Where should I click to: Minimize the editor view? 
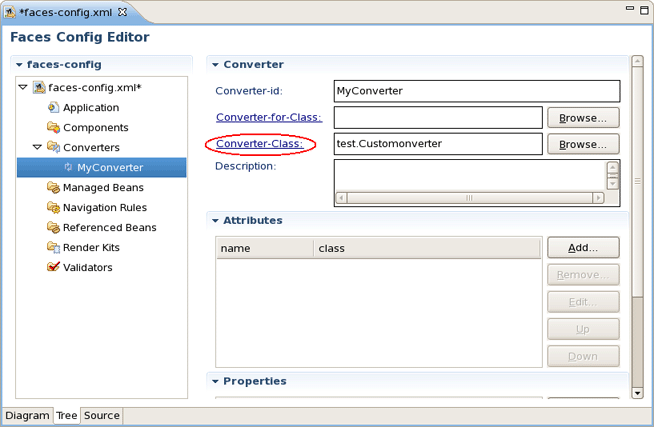pyautogui.click(x=630, y=8)
